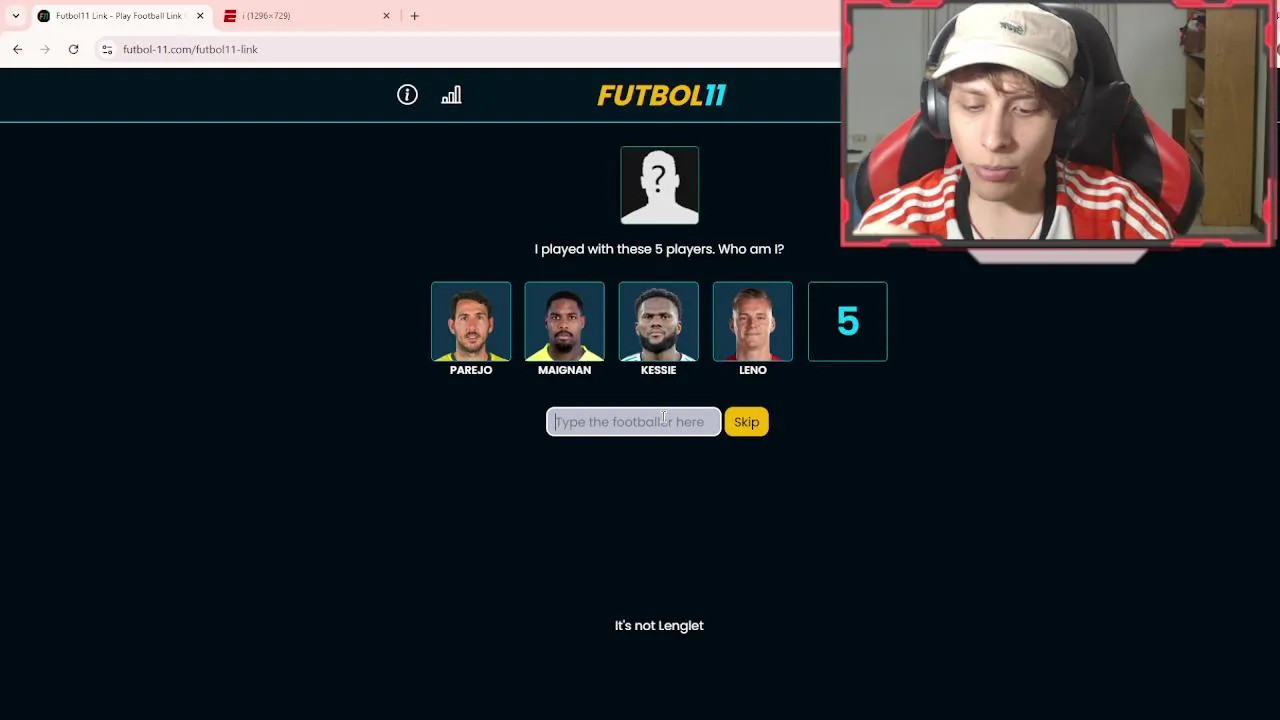Click the MAIGNAN name label
1280x720 pixels.
click(x=564, y=370)
